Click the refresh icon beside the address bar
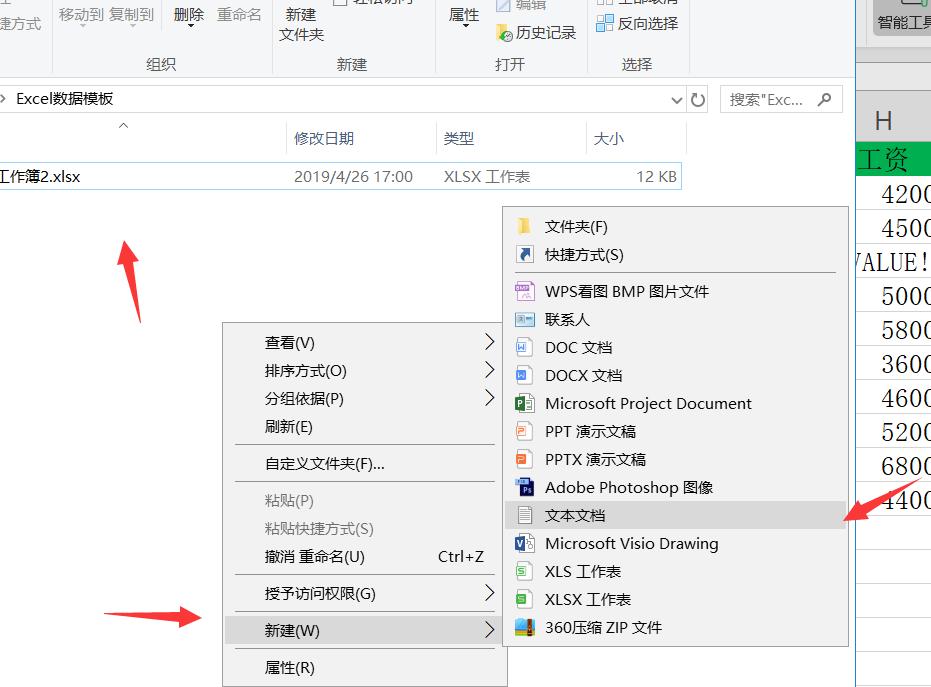Screen dimensions: 931x687 [697, 98]
